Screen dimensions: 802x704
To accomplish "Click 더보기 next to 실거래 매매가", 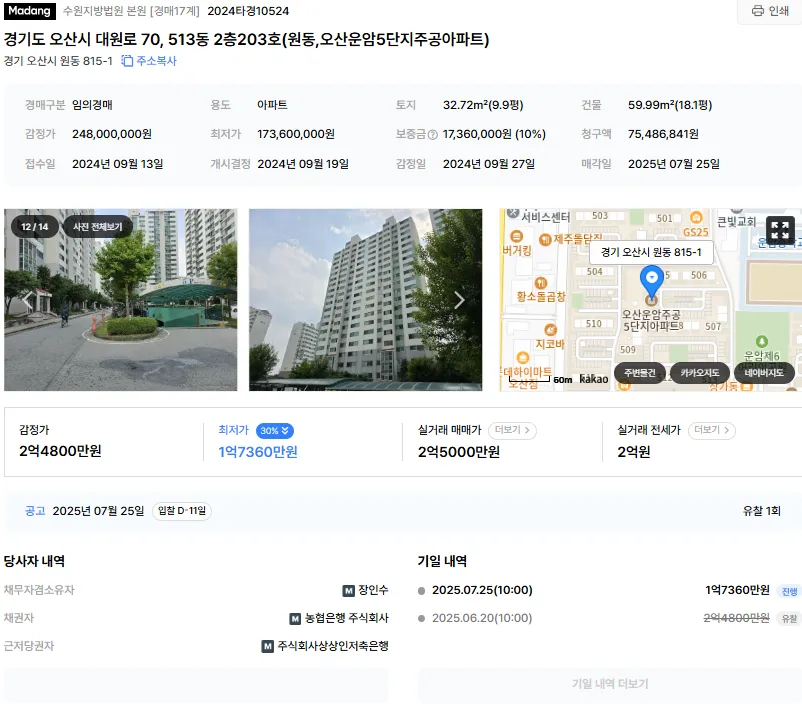I will tap(512, 430).
